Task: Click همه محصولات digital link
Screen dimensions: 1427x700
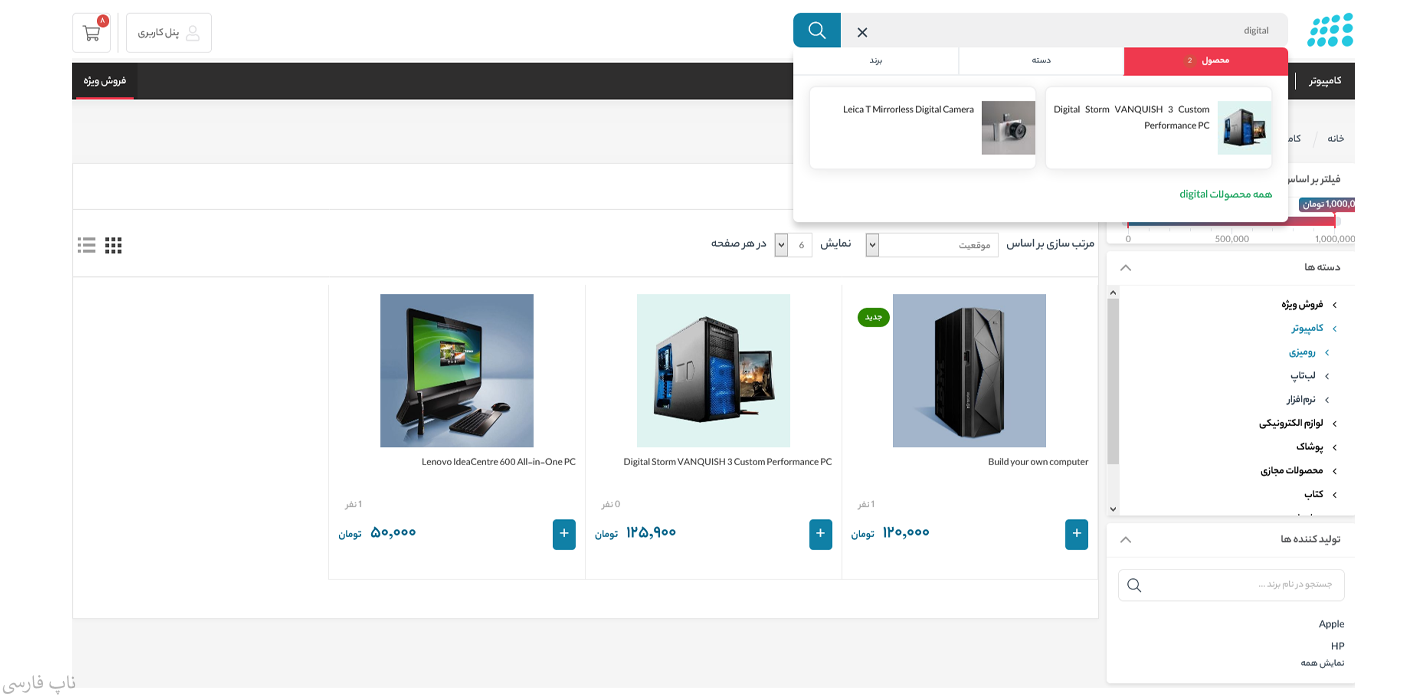Action: click(1225, 194)
